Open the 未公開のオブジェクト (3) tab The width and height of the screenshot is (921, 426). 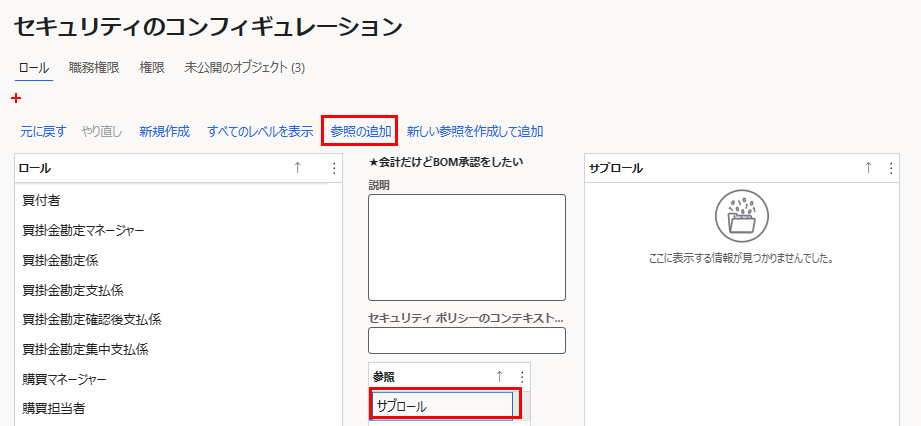(244, 68)
